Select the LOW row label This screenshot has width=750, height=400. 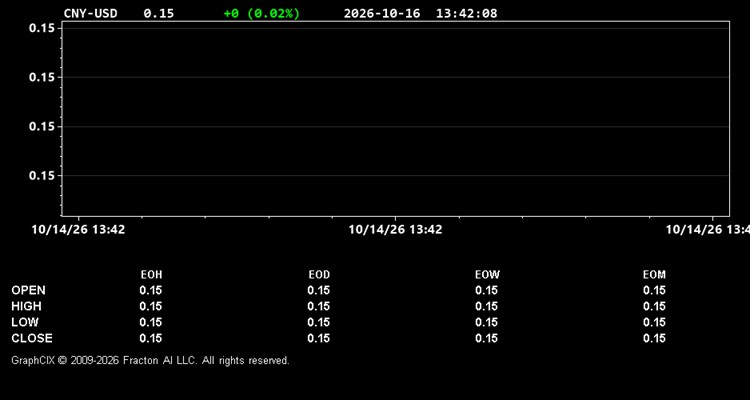coord(25,322)
